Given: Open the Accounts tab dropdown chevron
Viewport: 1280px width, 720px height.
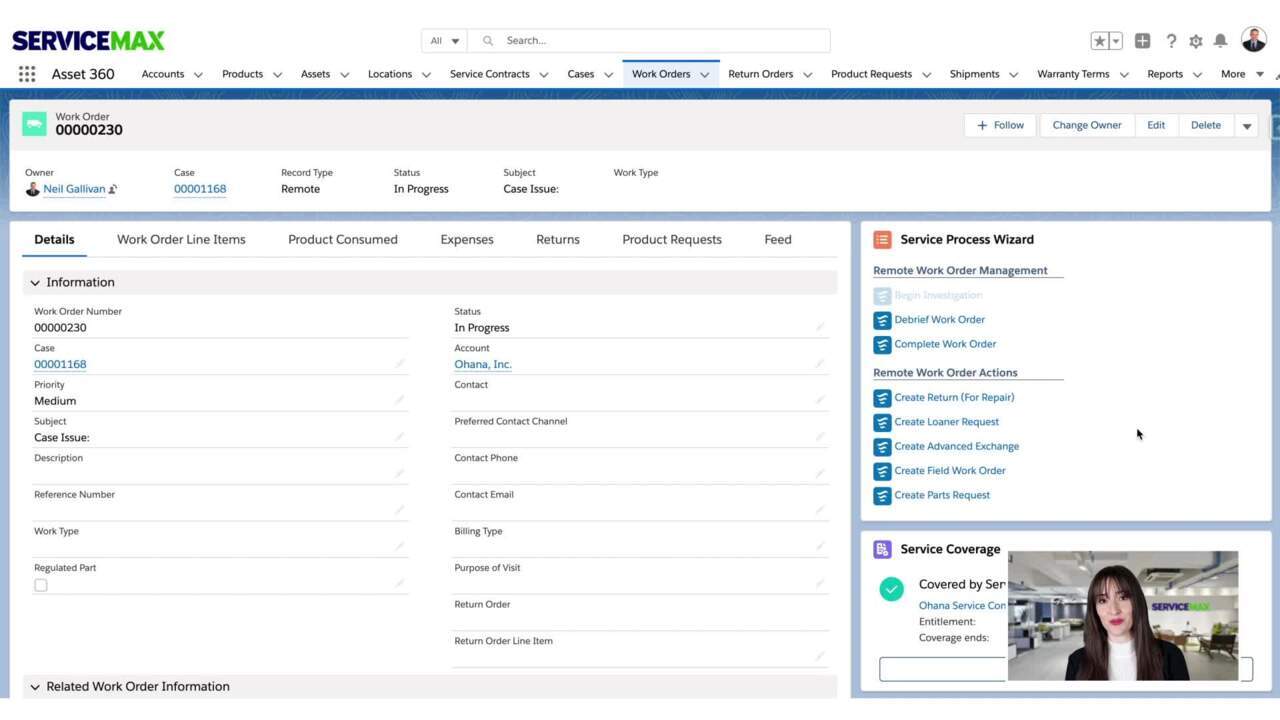Looking at the screenshot, I should coord(198,75).
